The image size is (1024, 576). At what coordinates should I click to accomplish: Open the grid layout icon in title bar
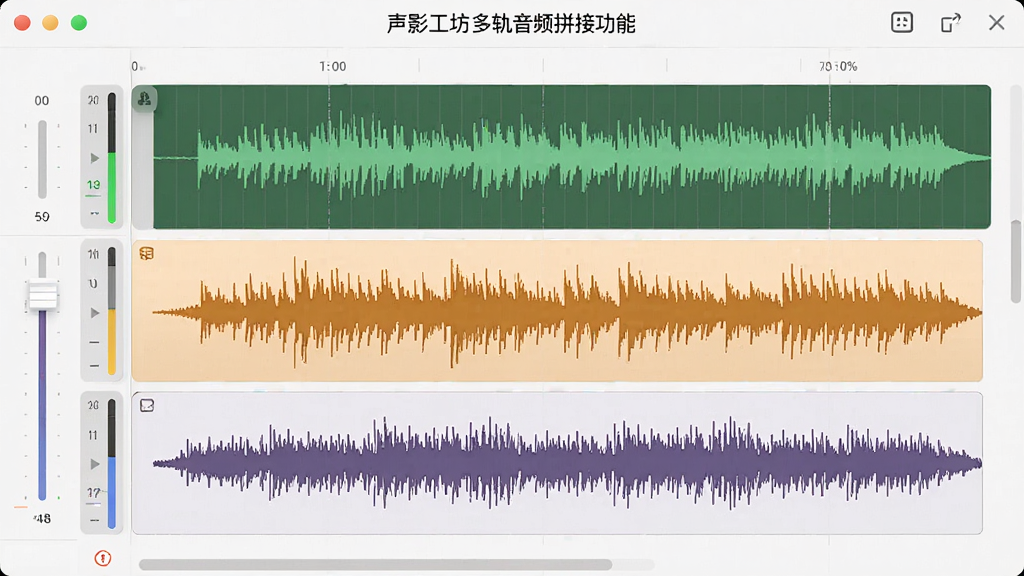click(902, 22)
